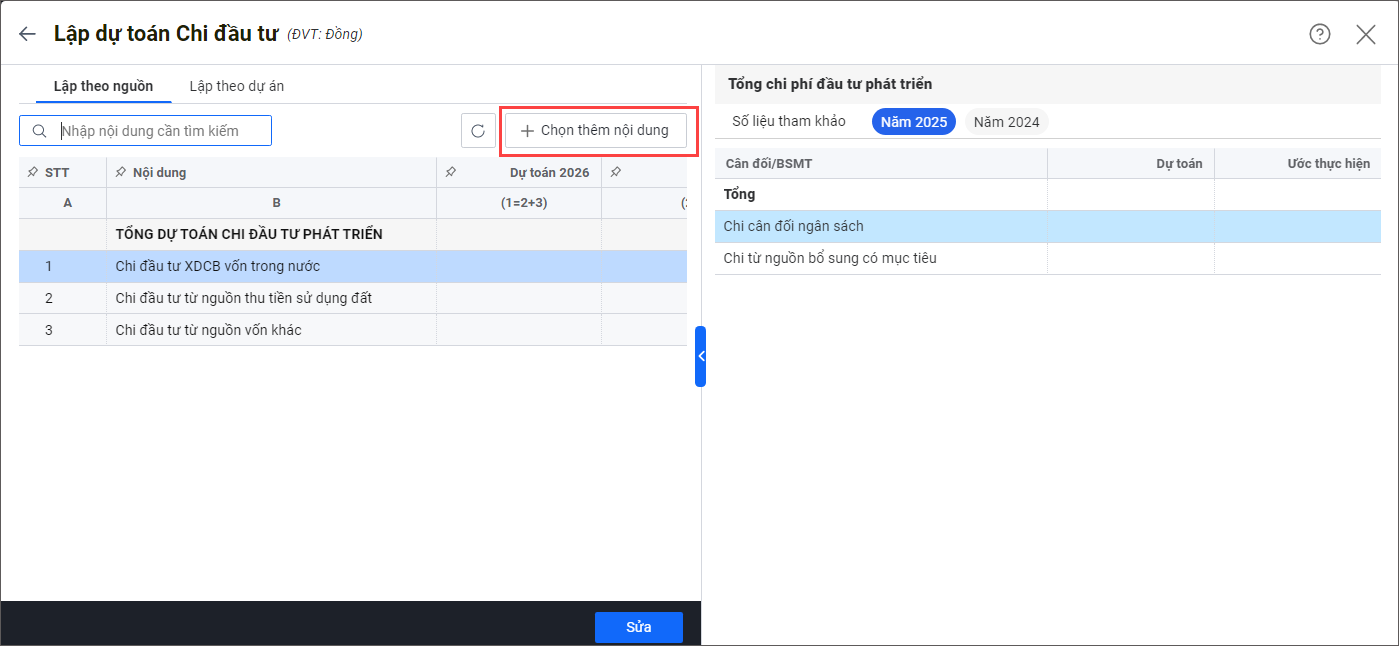The height and width of the screenshot is (646, 1399).
Task: Click pin icon on Nội dung column
Action: coord(120,173)
